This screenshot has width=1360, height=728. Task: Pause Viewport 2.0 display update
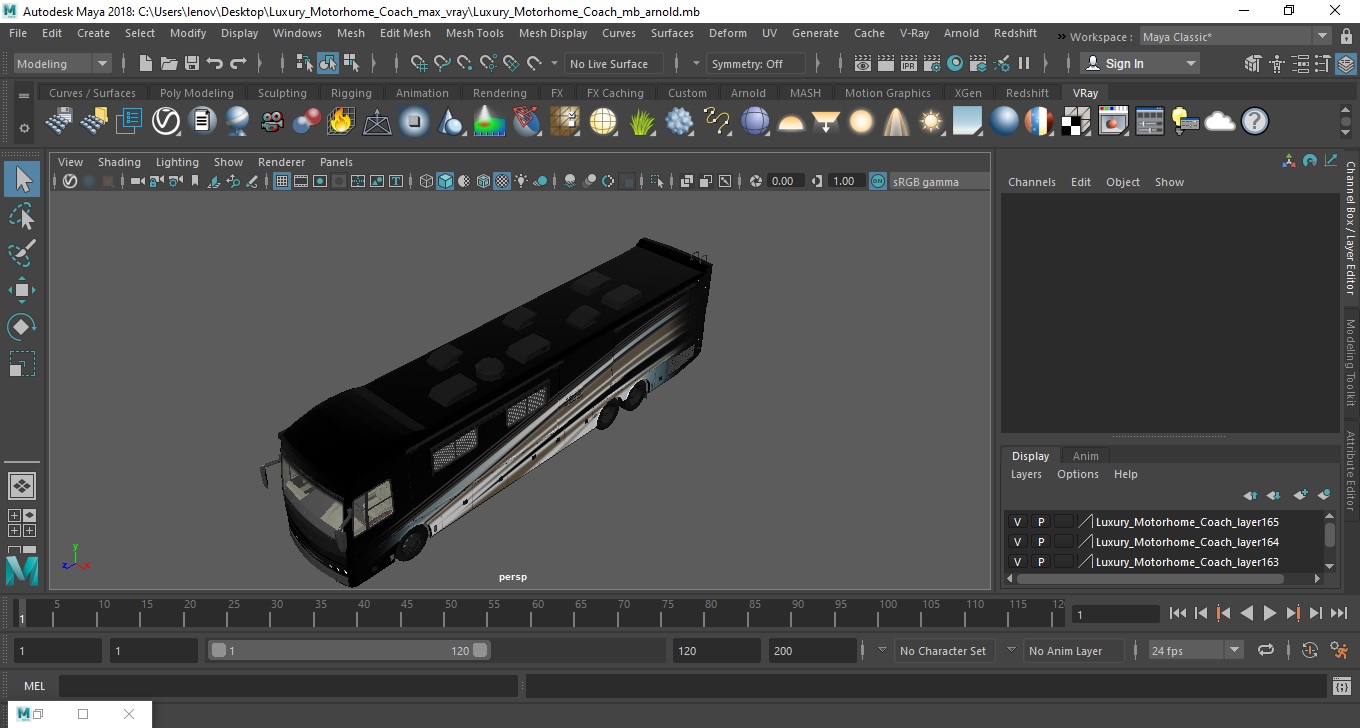pos(1024,63)
